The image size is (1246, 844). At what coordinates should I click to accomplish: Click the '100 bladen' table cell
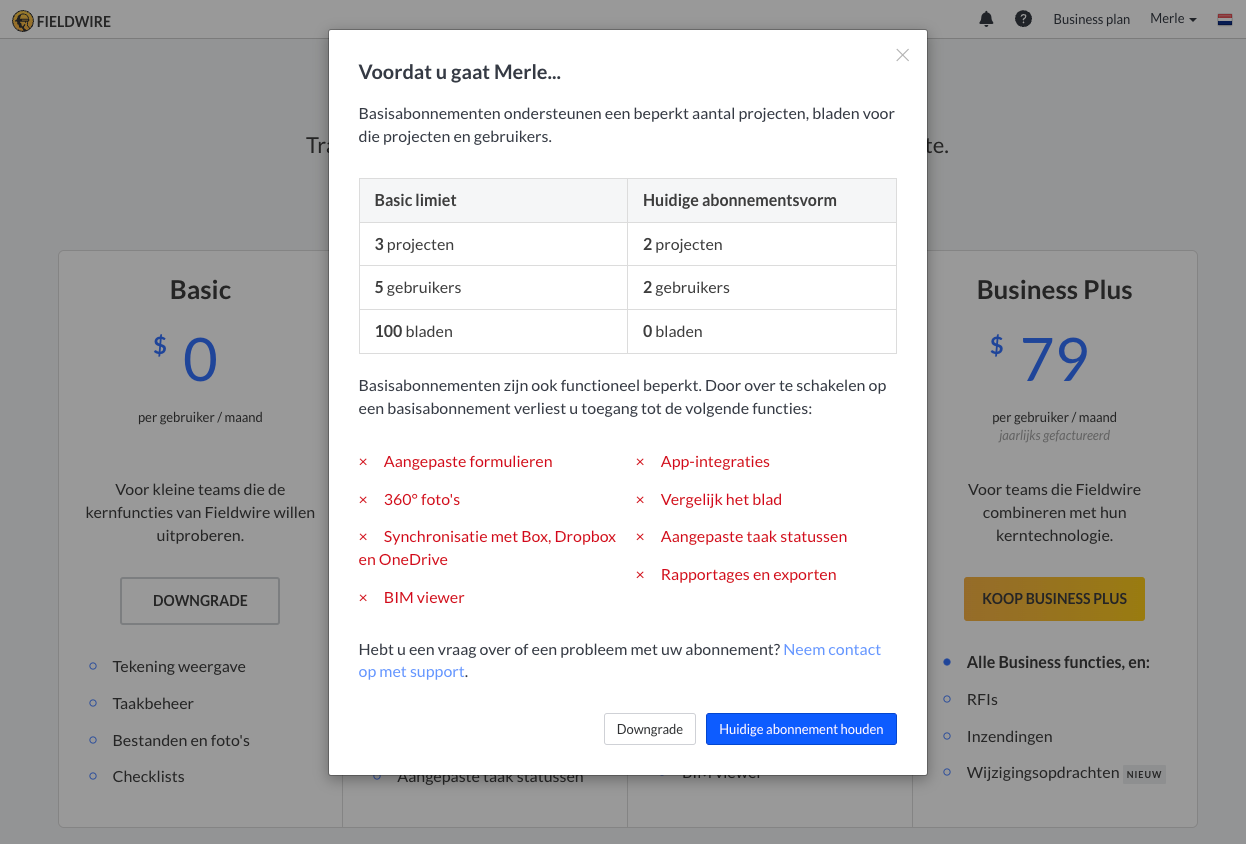493,331
